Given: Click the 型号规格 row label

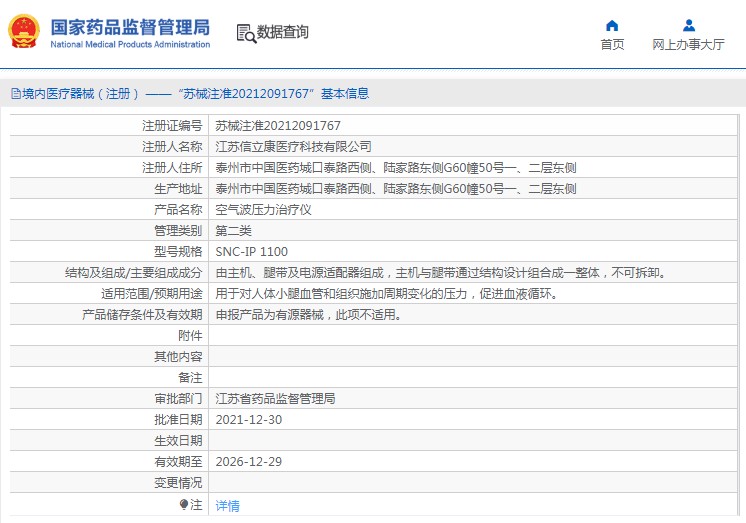Looking at the screenshot, I should (x=178, y=251).
